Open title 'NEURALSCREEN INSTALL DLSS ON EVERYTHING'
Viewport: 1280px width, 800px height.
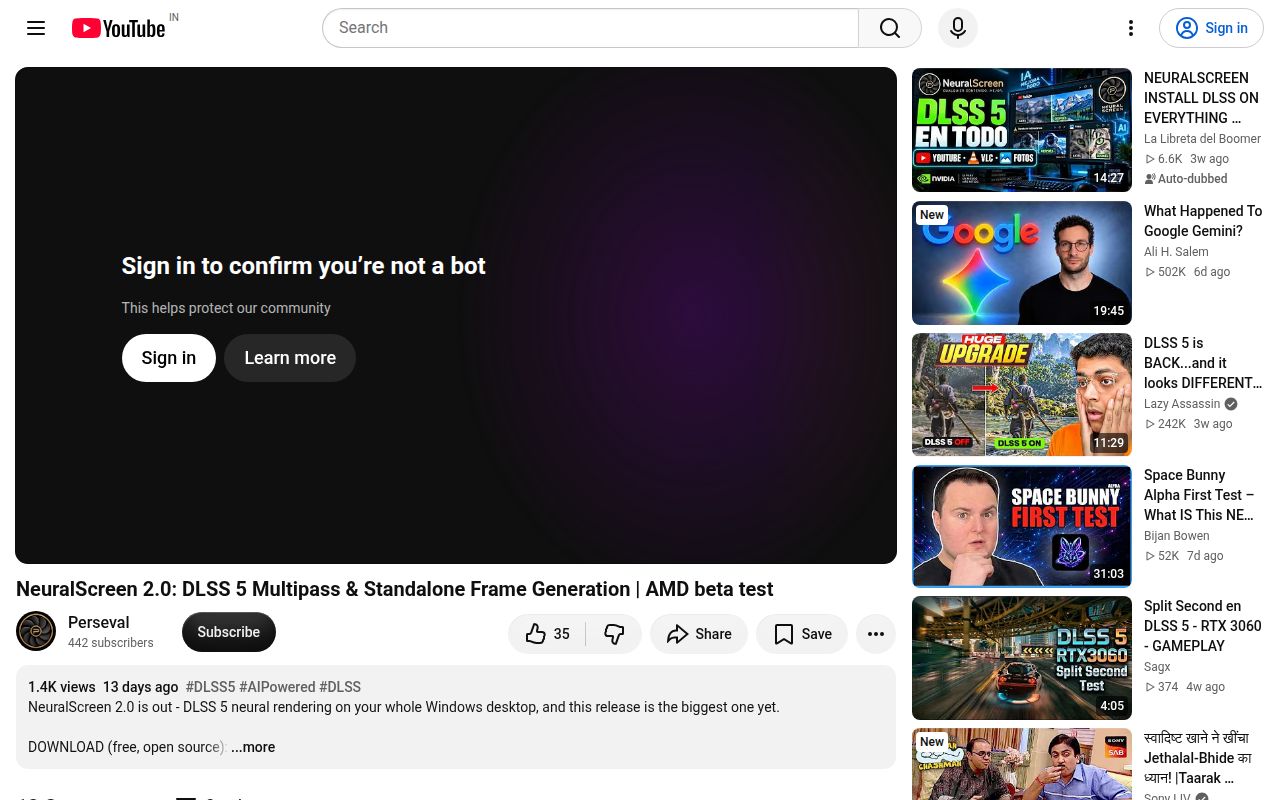pyautogui.click(x=1201, y=98)
